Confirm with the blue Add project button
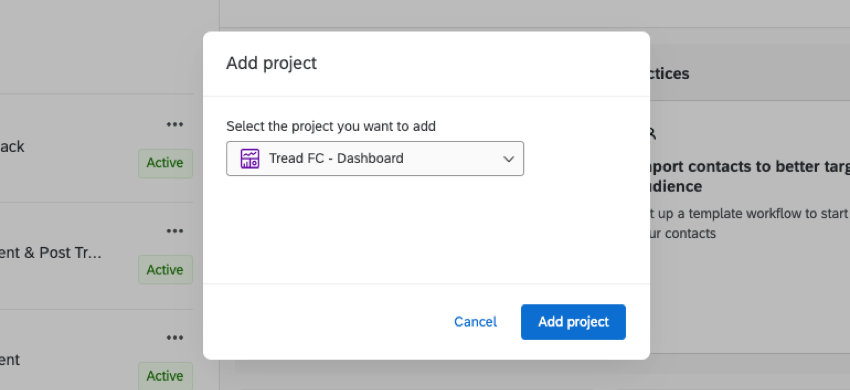The image size is (850, 390). pyautogui.click(x=573, y=322)
